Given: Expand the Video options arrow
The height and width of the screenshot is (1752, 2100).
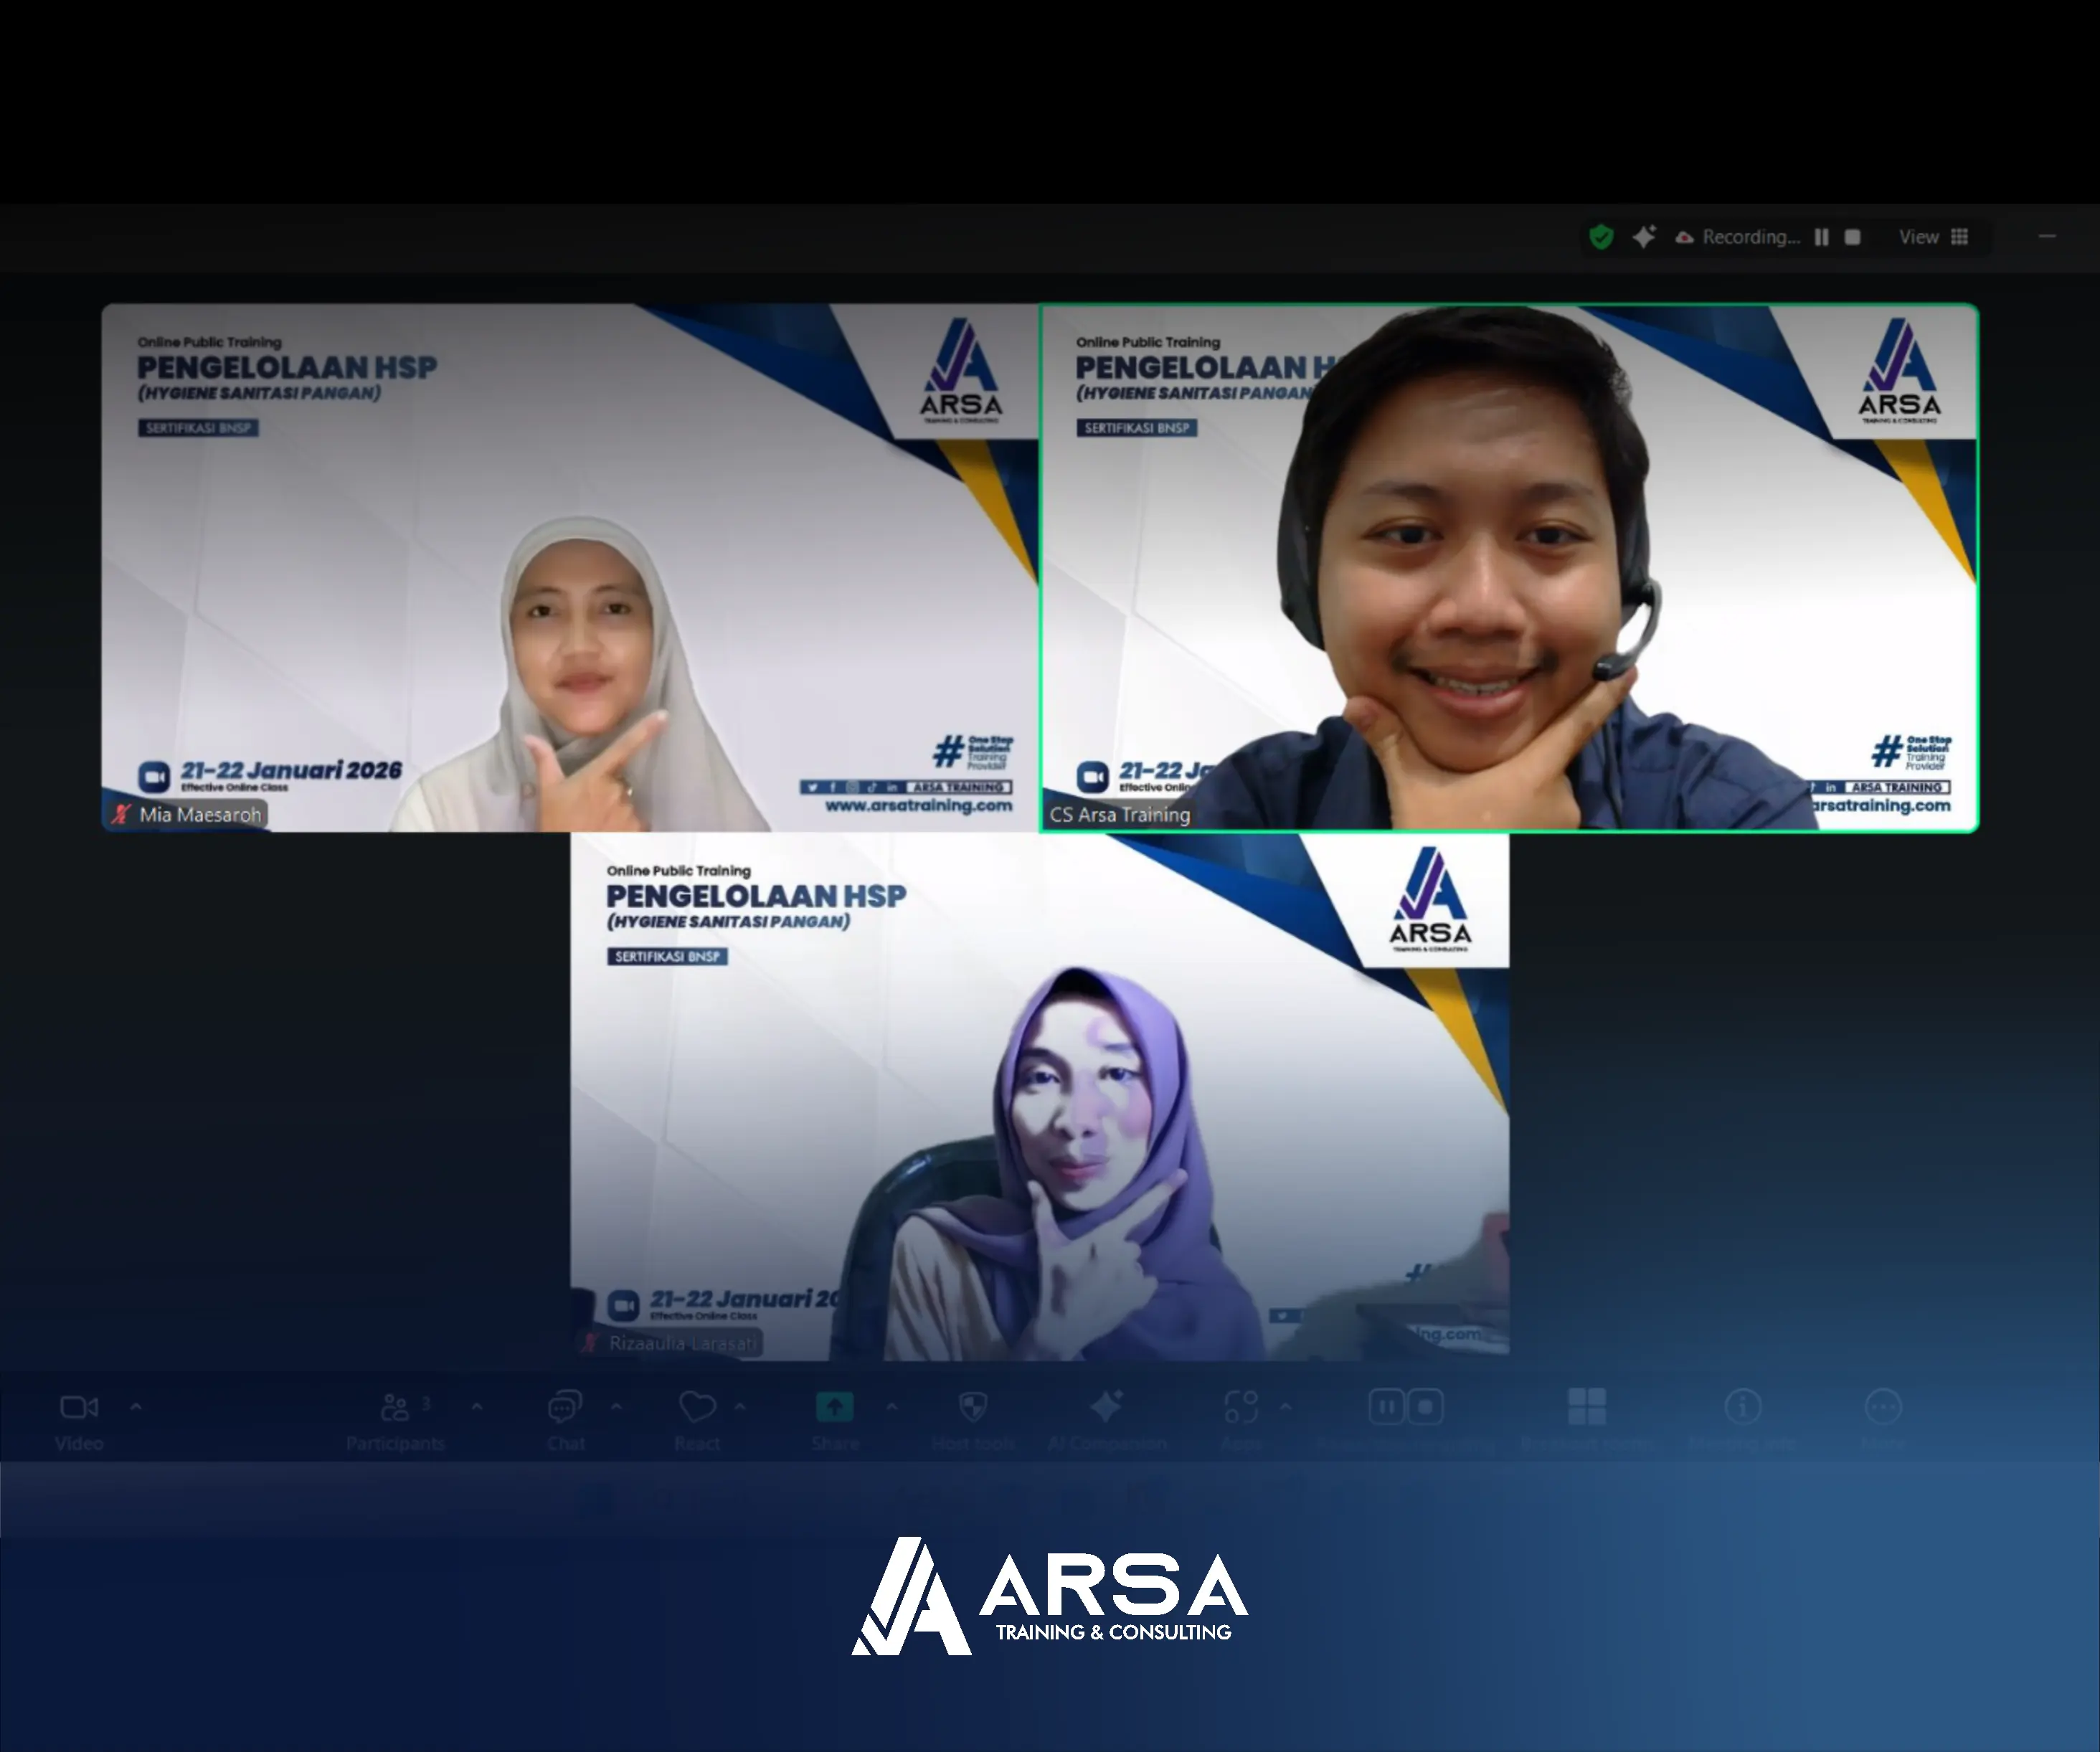Looking at the screenshot, I should coord(136,1406).
